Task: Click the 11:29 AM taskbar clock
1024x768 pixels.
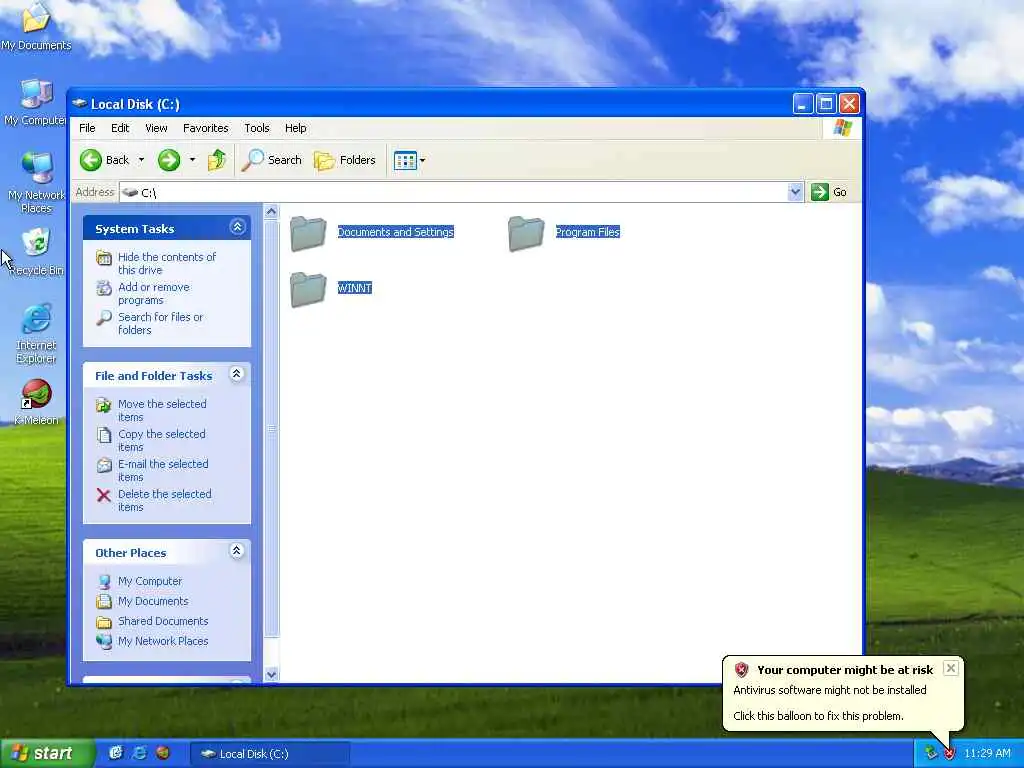Action: point(987,754)
